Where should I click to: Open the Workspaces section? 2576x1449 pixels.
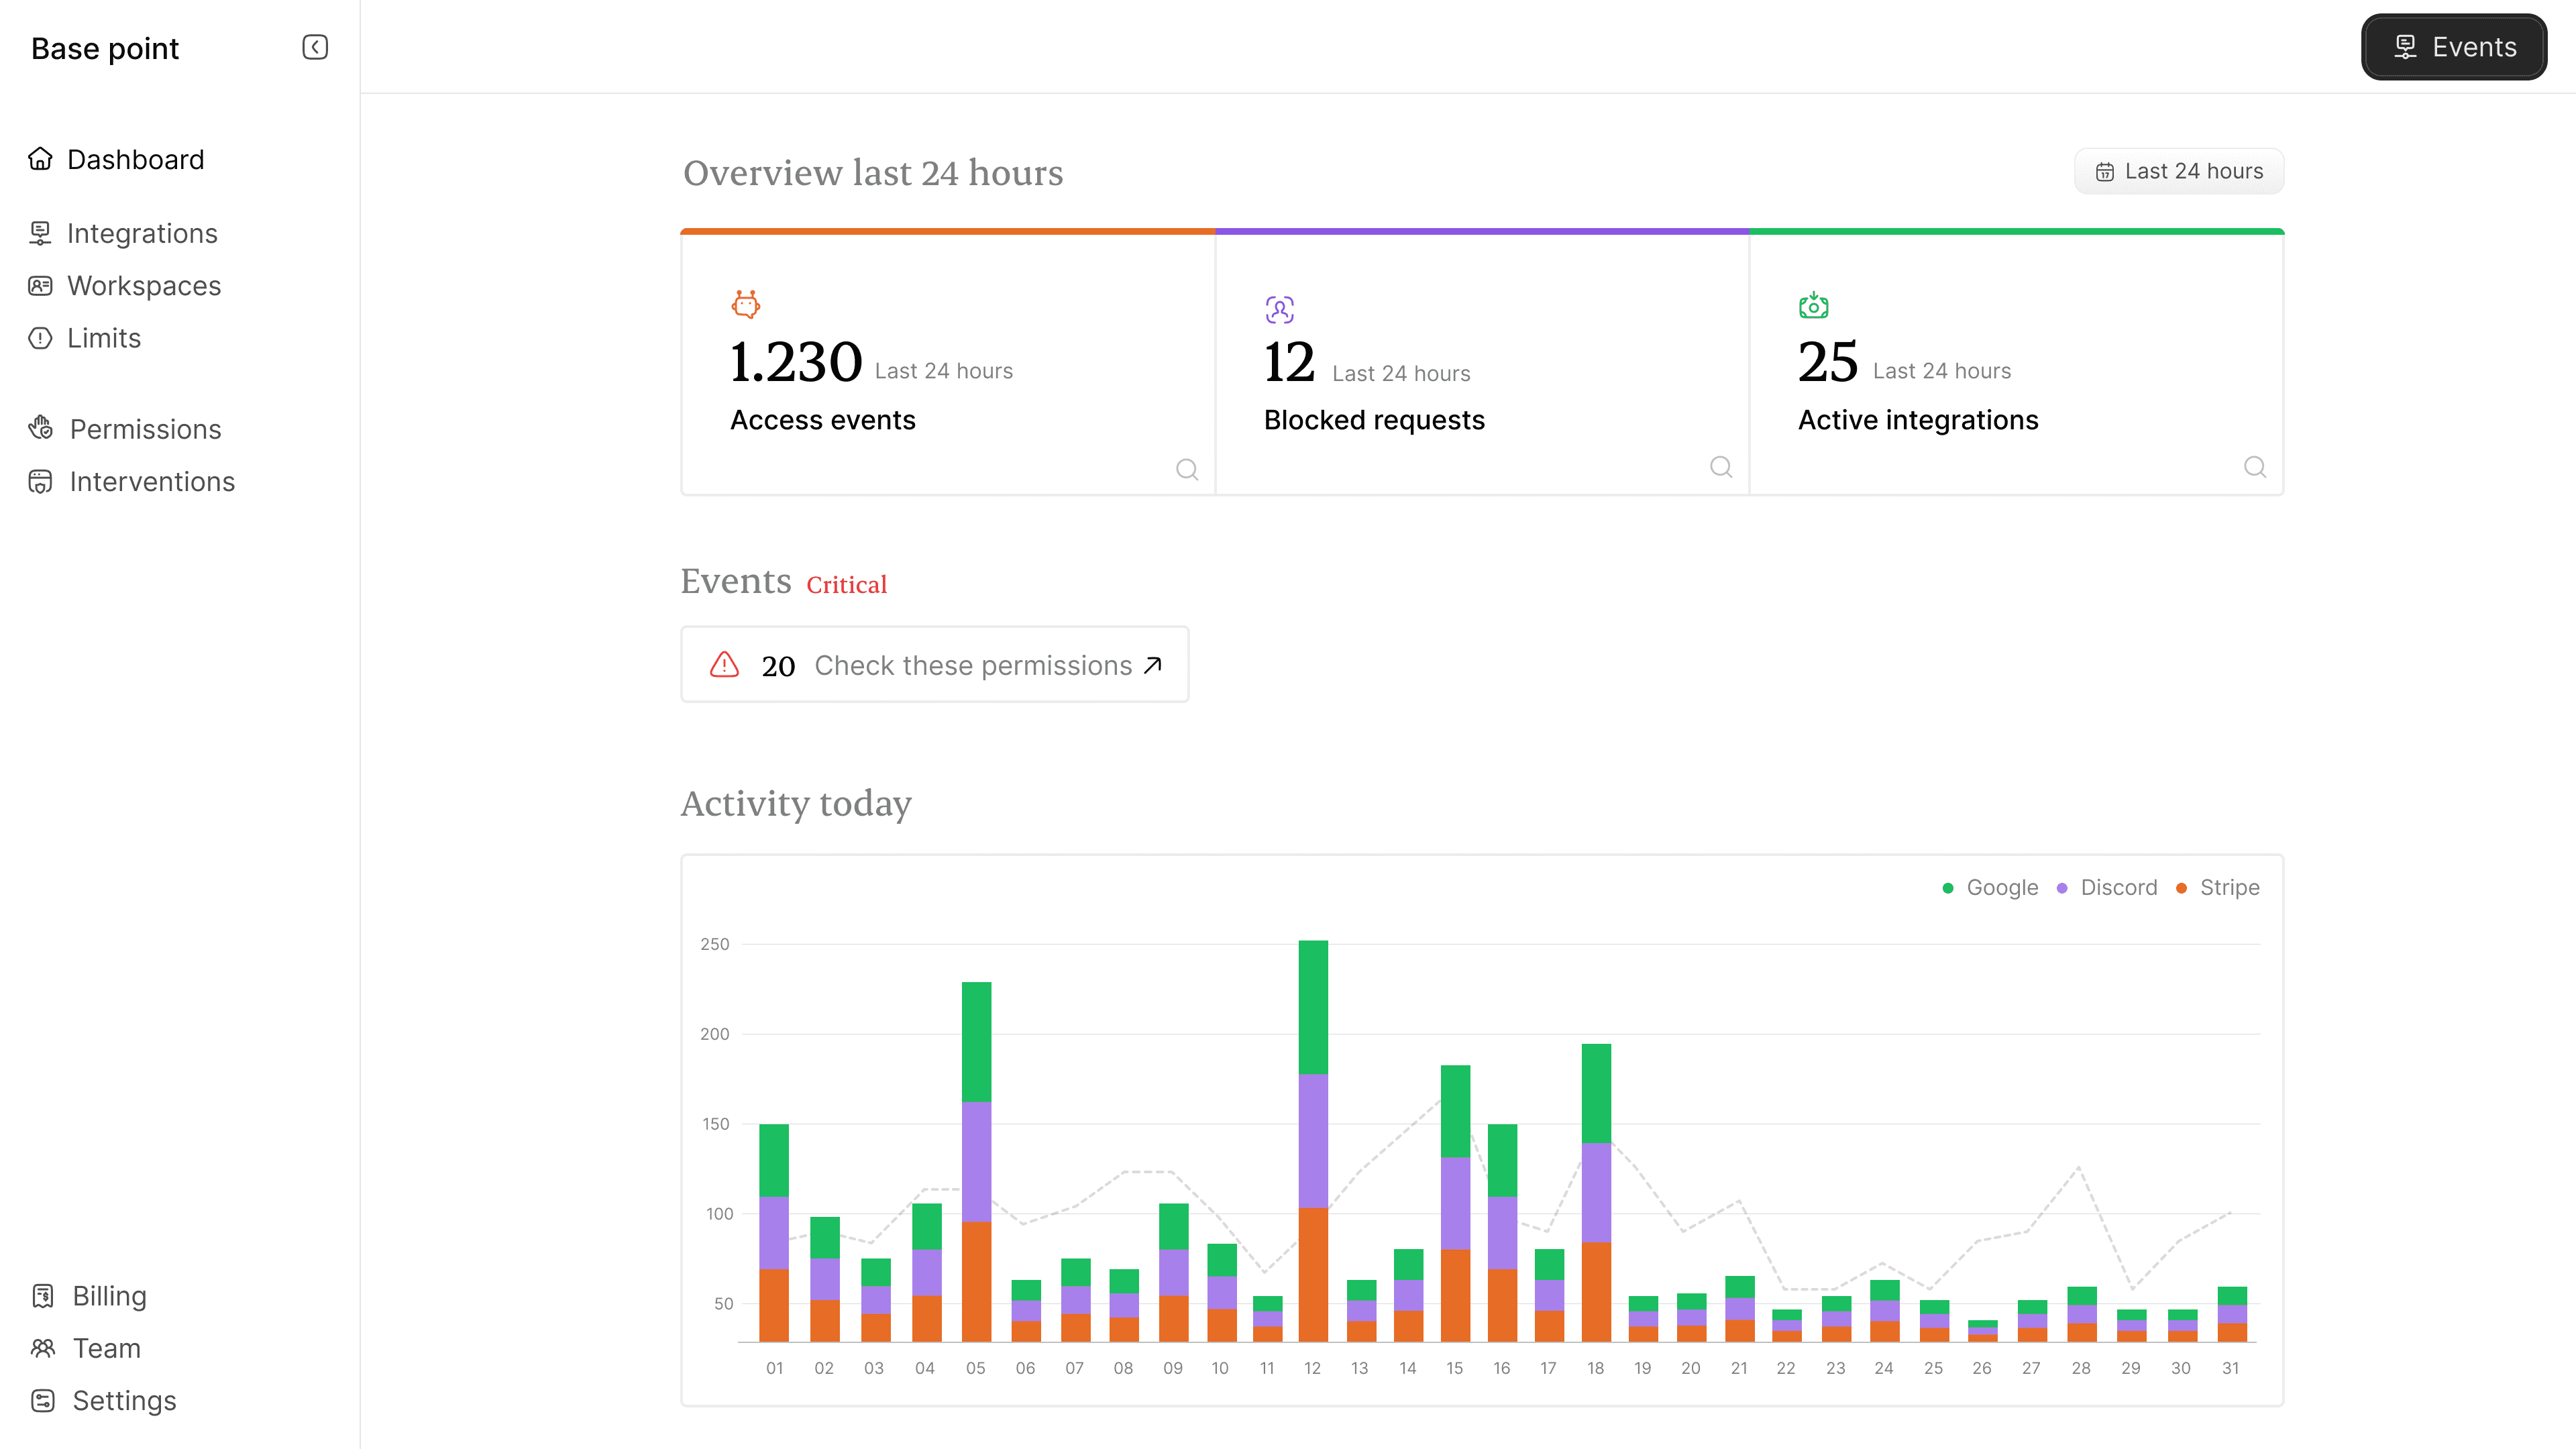pyautogui.click(x=144, y=286)
